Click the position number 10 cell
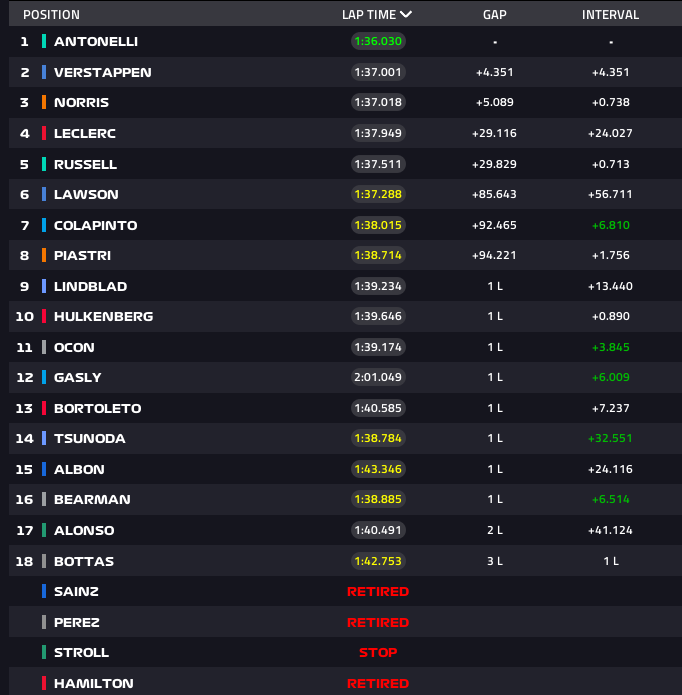 [x=24, y=316]
